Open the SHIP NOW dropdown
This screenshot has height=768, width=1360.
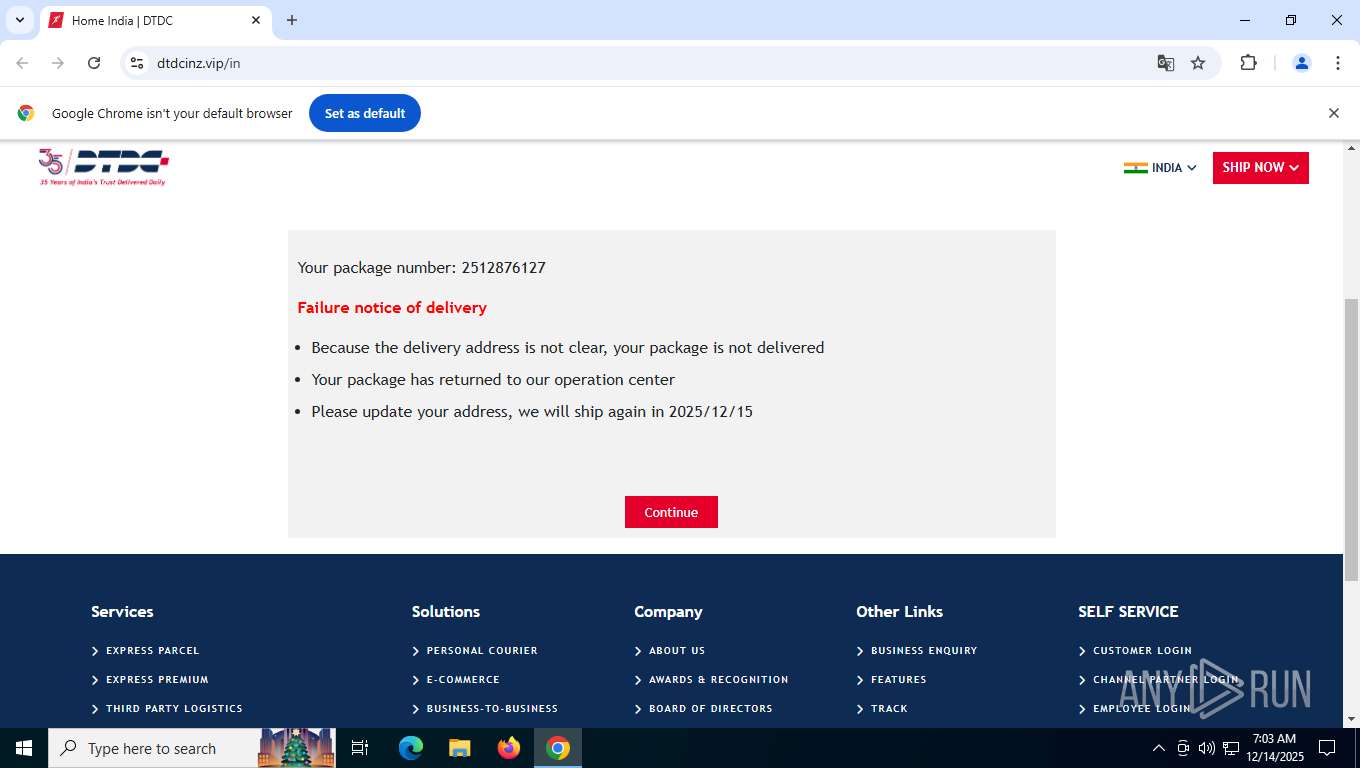pos(1261,168)
